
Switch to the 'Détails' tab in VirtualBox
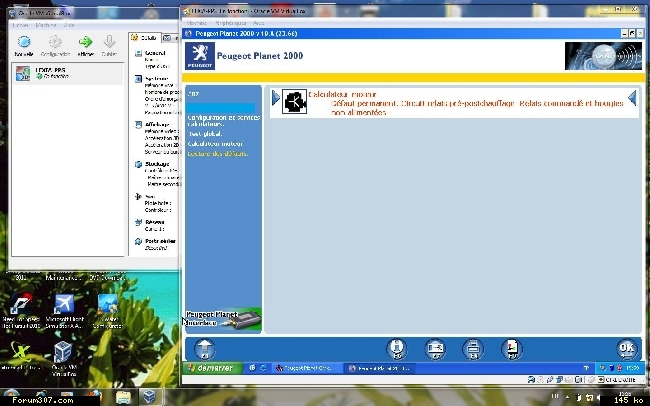tap(145, 38)
